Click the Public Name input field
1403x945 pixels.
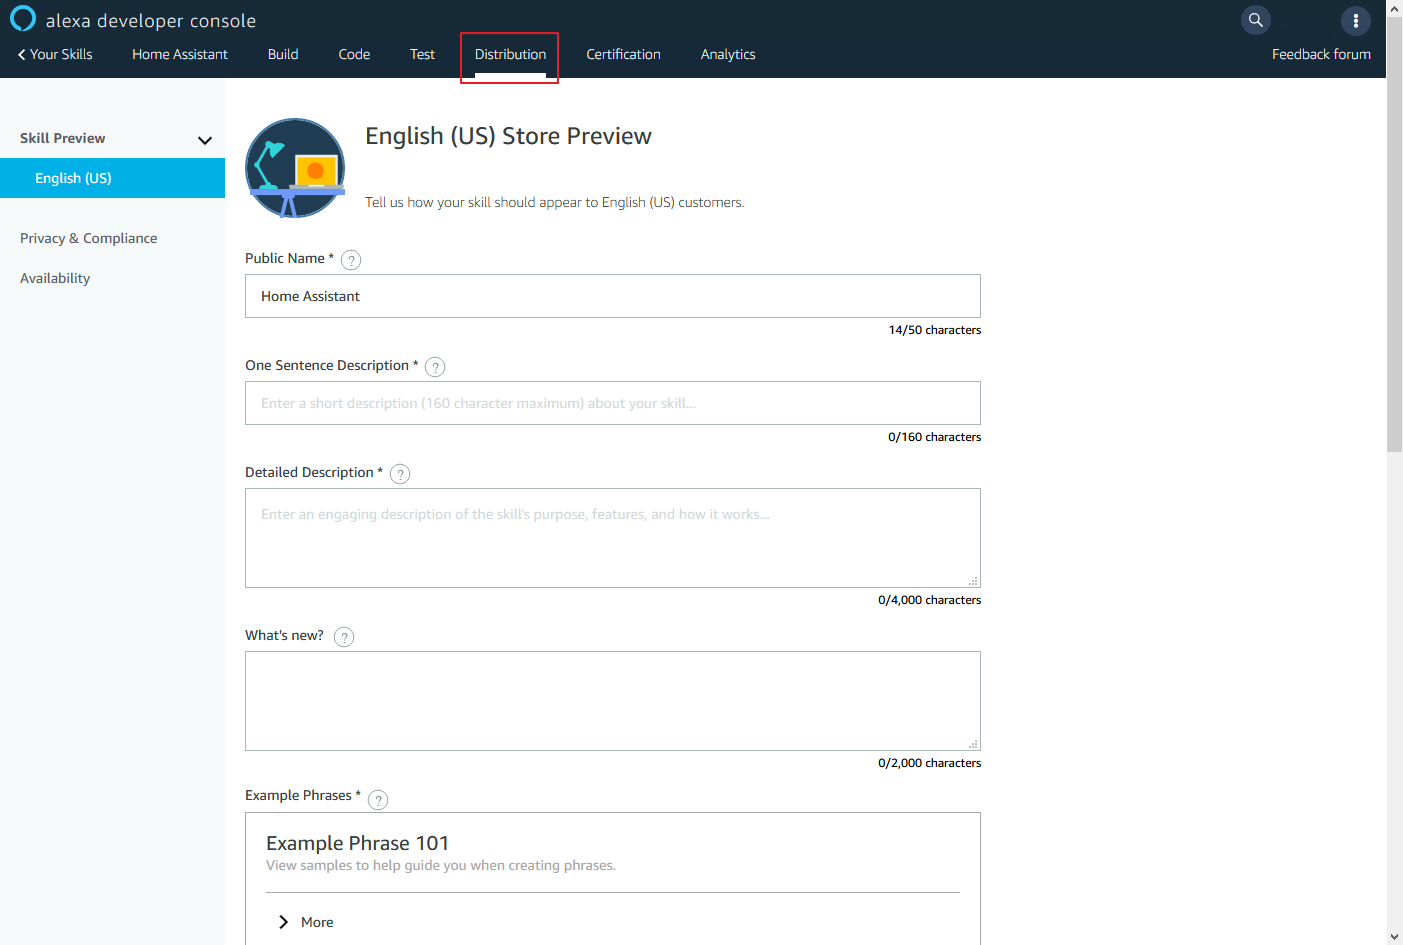click(613, 296)
